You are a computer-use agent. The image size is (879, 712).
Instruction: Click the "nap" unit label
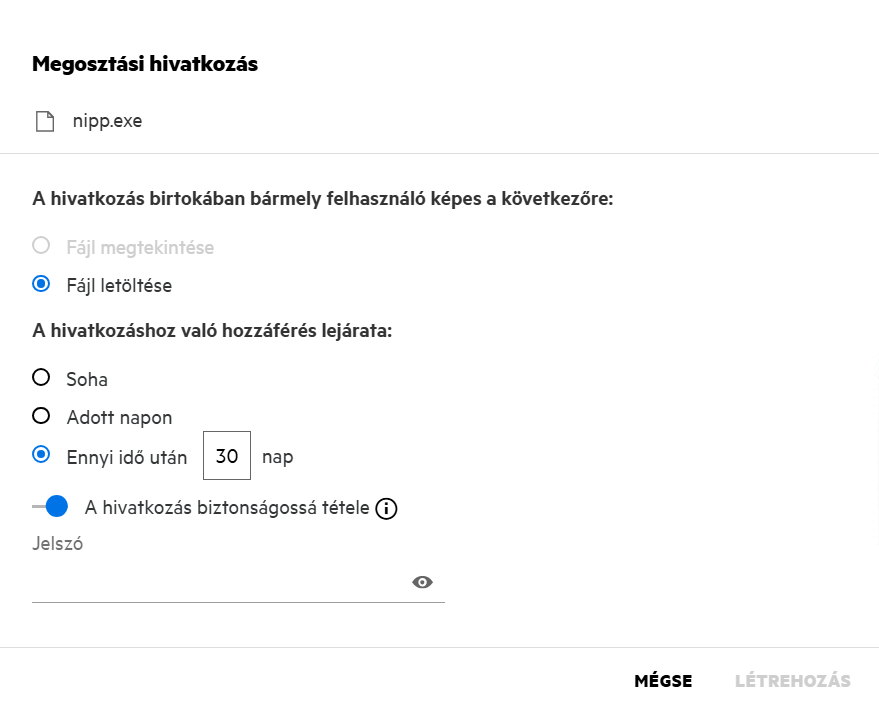277,457
